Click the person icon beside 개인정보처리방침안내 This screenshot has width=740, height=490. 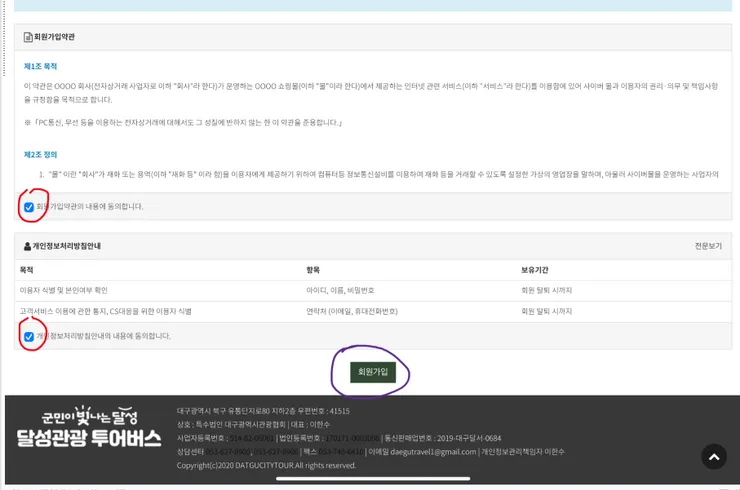tap(27, 246)
